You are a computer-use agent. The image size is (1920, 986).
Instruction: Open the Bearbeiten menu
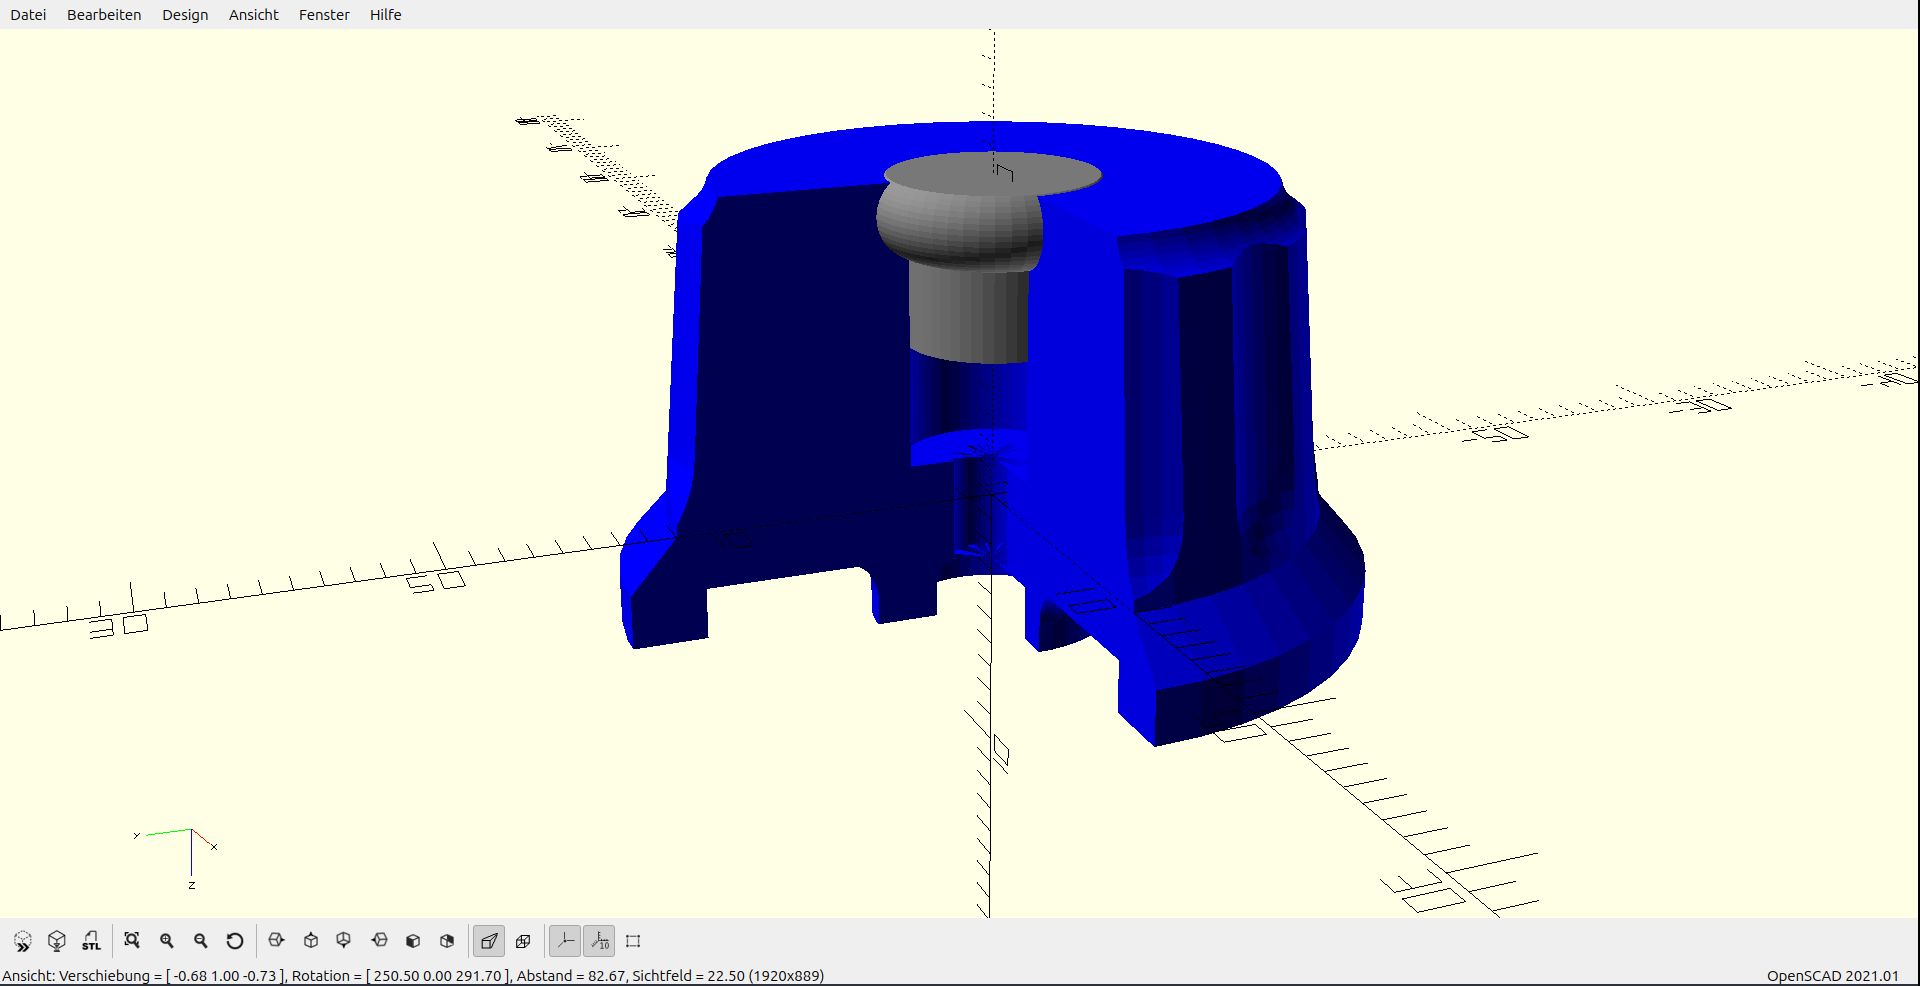coord(104,15)
